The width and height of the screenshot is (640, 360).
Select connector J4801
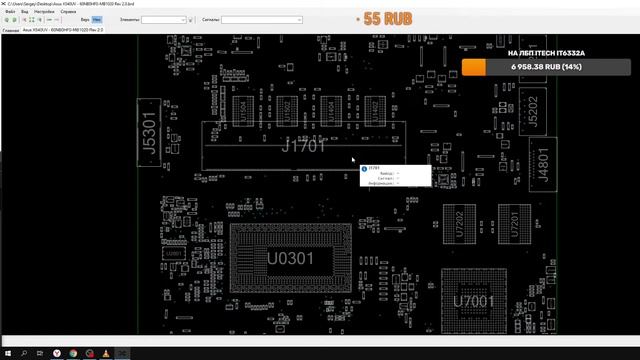click(x=543, y=164)
